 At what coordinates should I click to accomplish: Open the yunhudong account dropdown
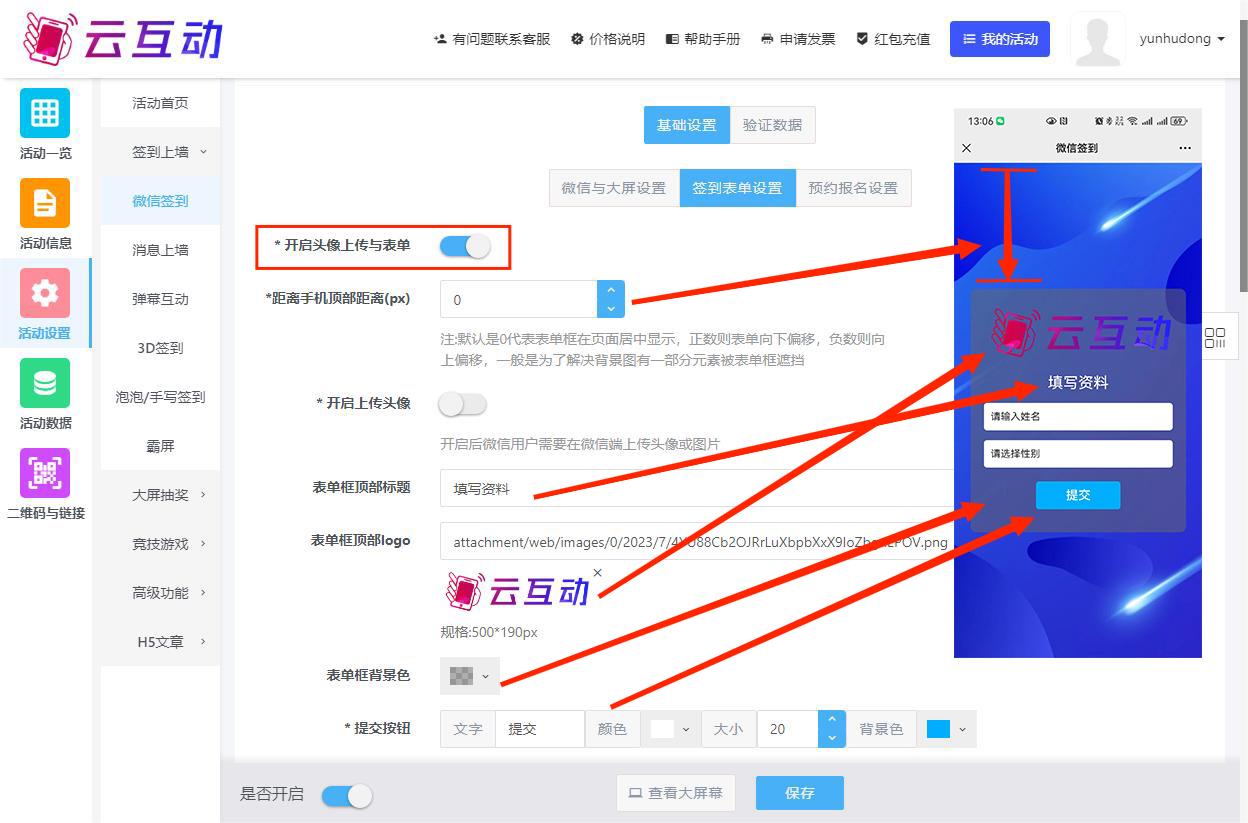coord(1182,39)
